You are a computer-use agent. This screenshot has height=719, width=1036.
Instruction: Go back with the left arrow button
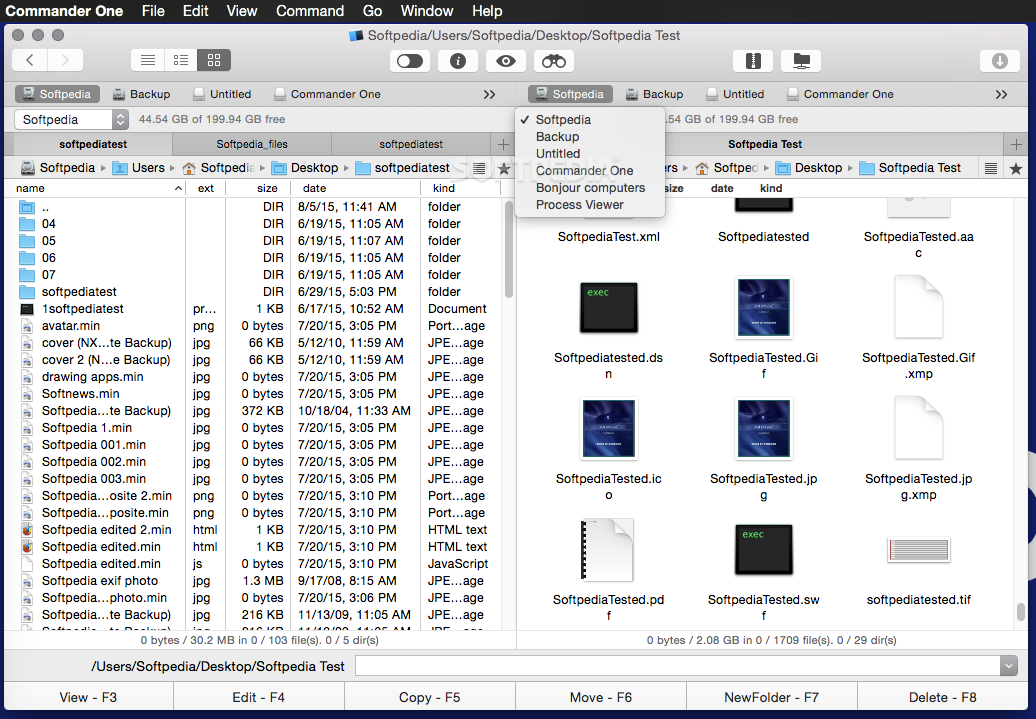coord(30,60)
